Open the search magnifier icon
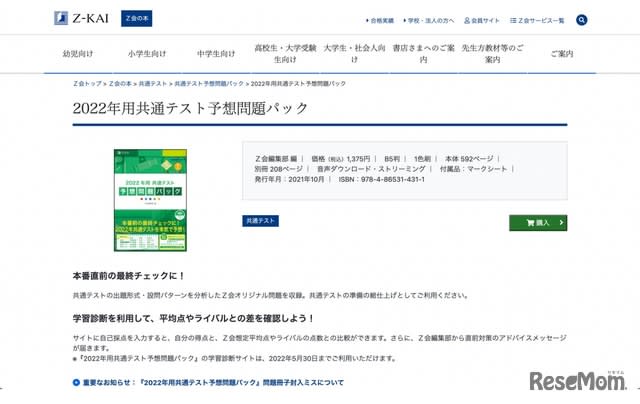This screenshot has height=404, width=640. click(x=582, y=20)
